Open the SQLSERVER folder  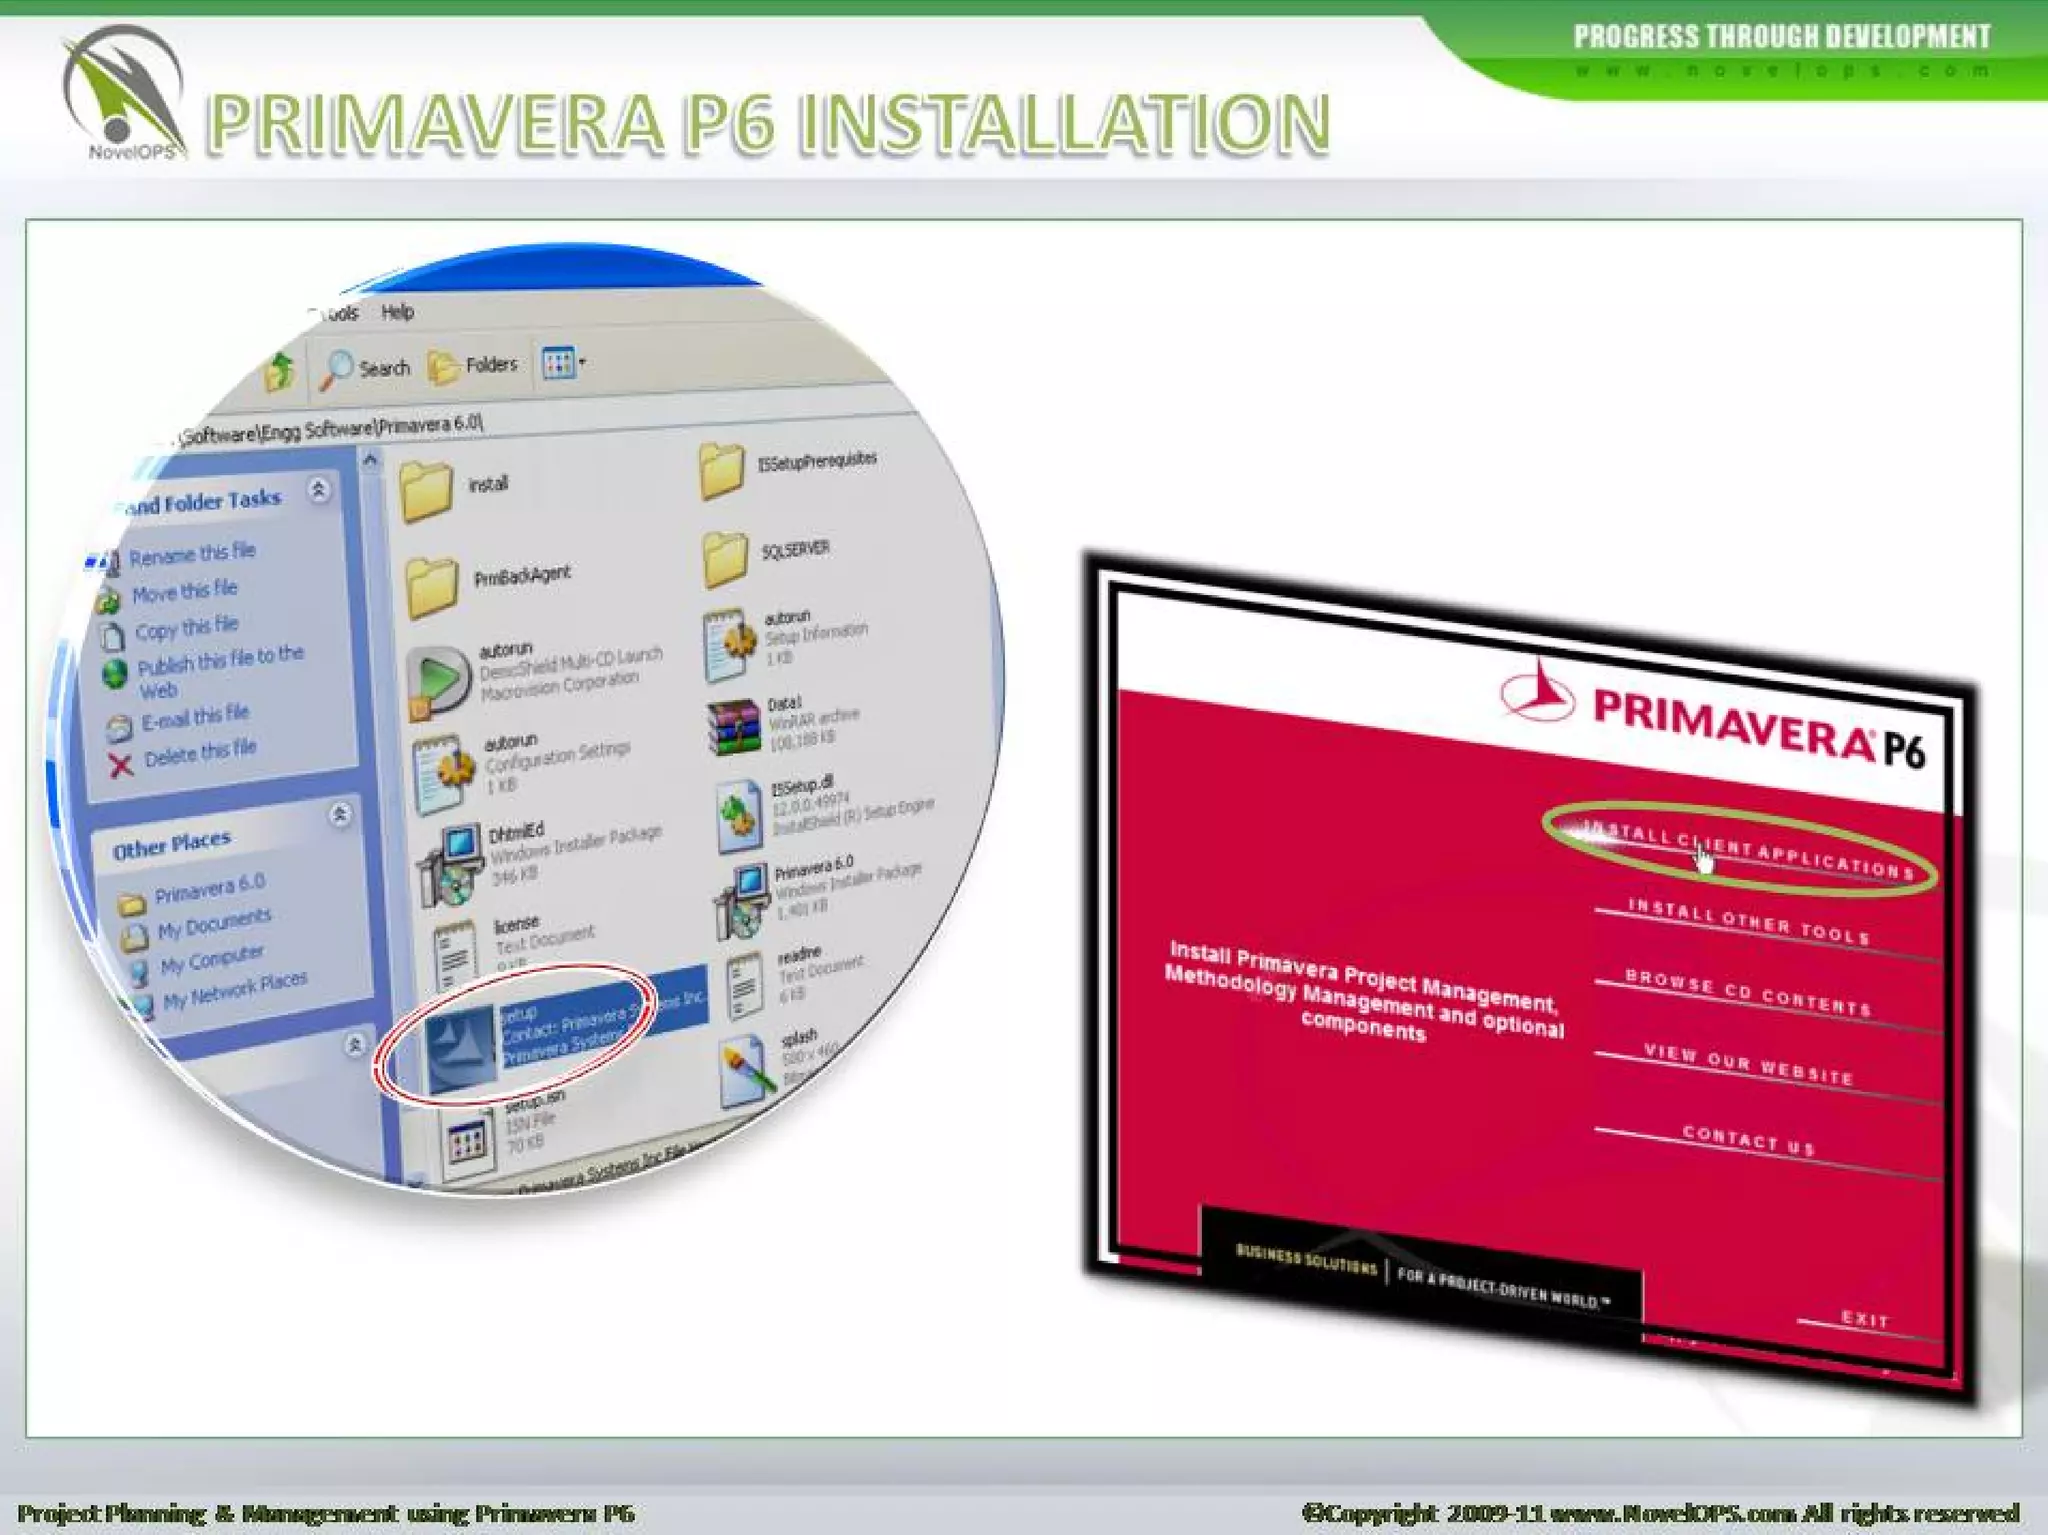pyautogui.click(x=725, y=558)
